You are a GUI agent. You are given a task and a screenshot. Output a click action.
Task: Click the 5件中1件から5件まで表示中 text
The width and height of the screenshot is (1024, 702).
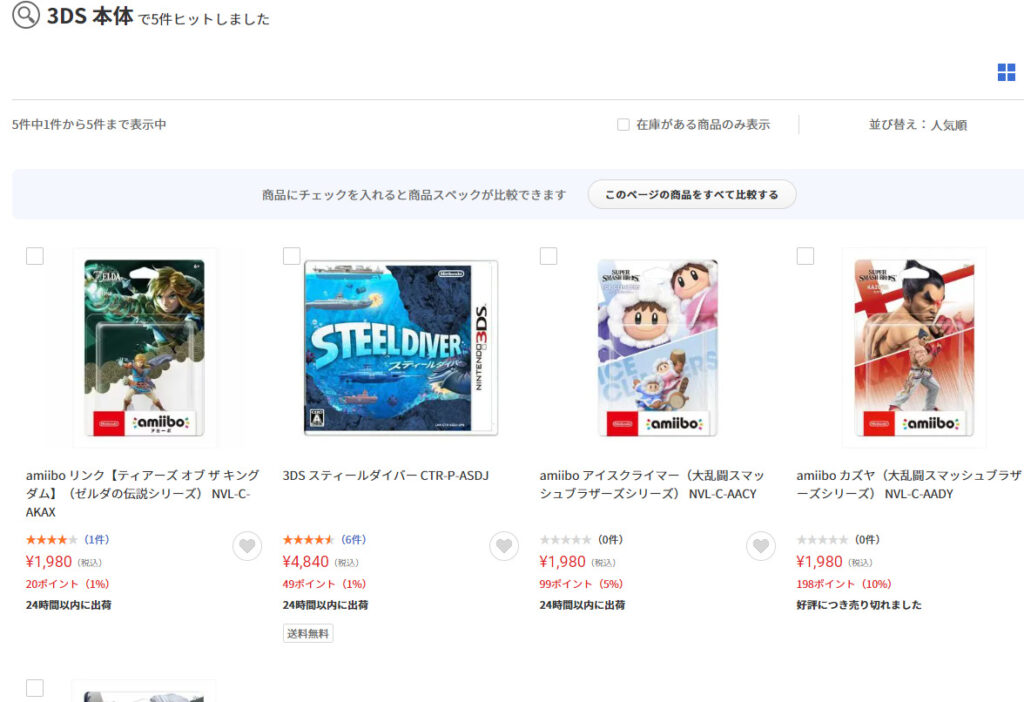(89, 125)
